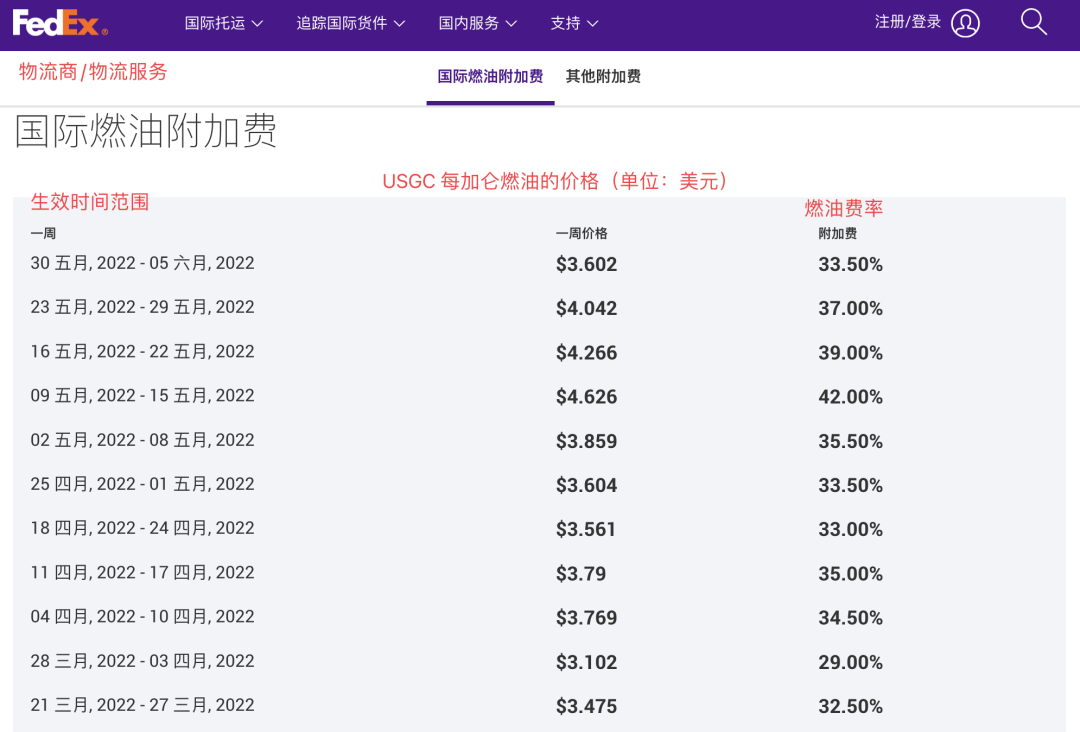Click the 一周 column header

coord(41,233)
